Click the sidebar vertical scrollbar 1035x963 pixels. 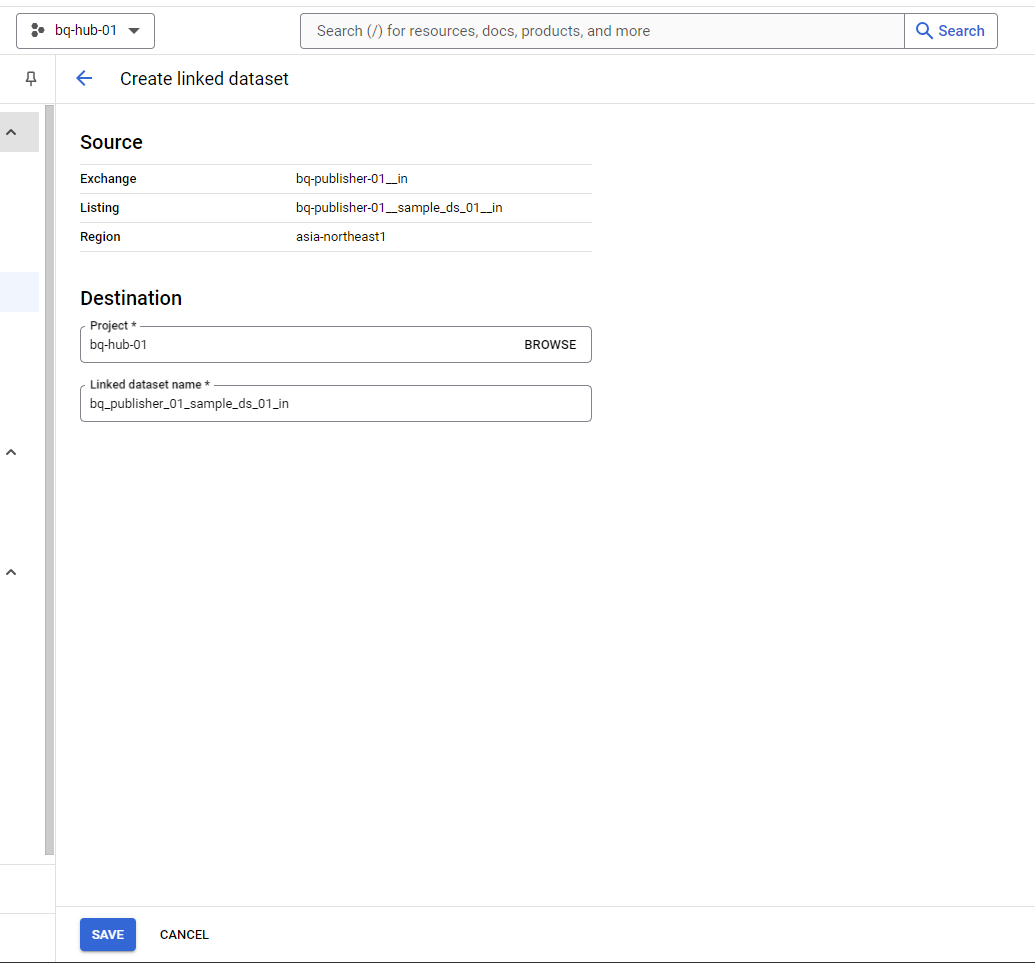click(50, 479)
